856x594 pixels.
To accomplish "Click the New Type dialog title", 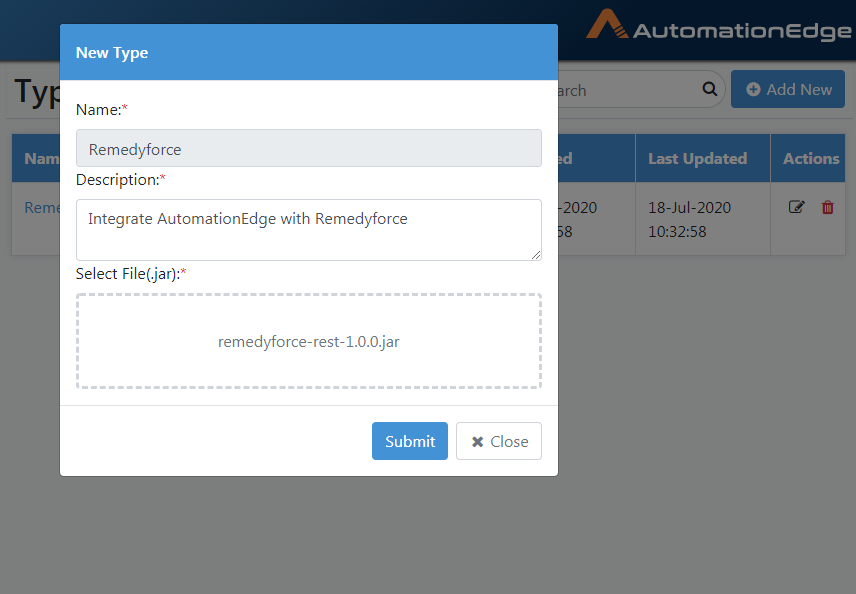I will (x=112, y=52).
